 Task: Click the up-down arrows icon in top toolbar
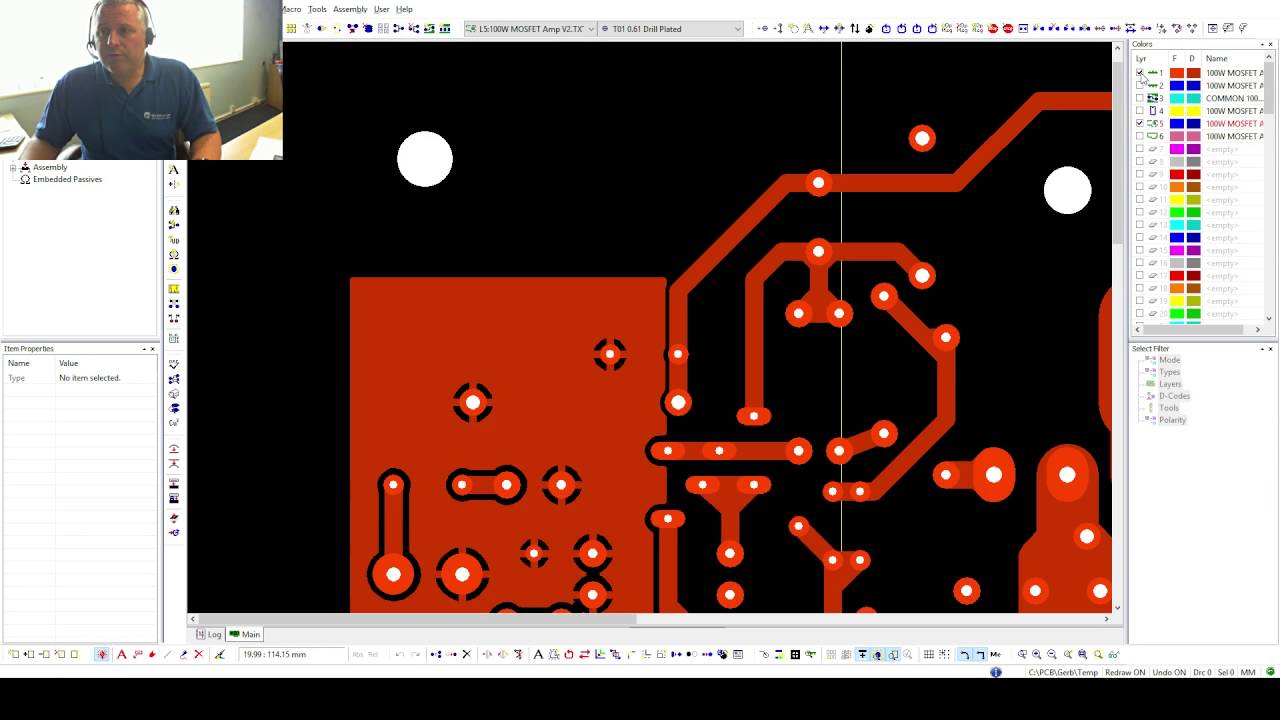(855, 29)
